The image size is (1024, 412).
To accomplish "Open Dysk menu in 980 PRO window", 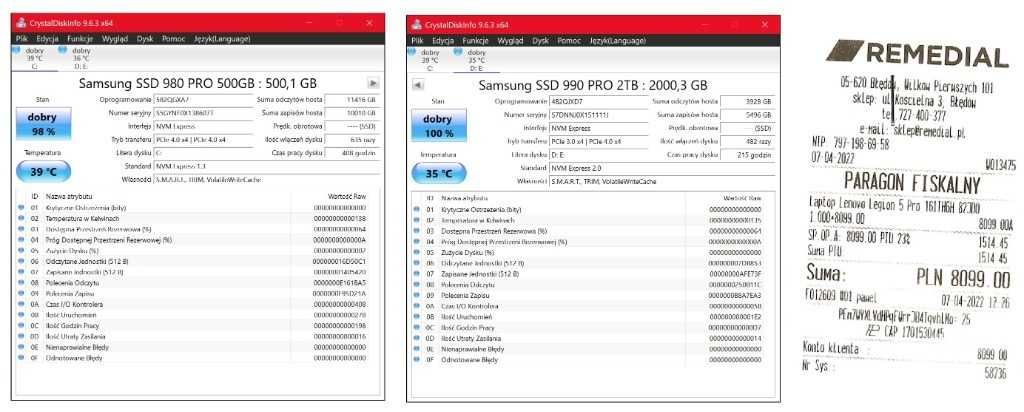I will tap(145, 39).
